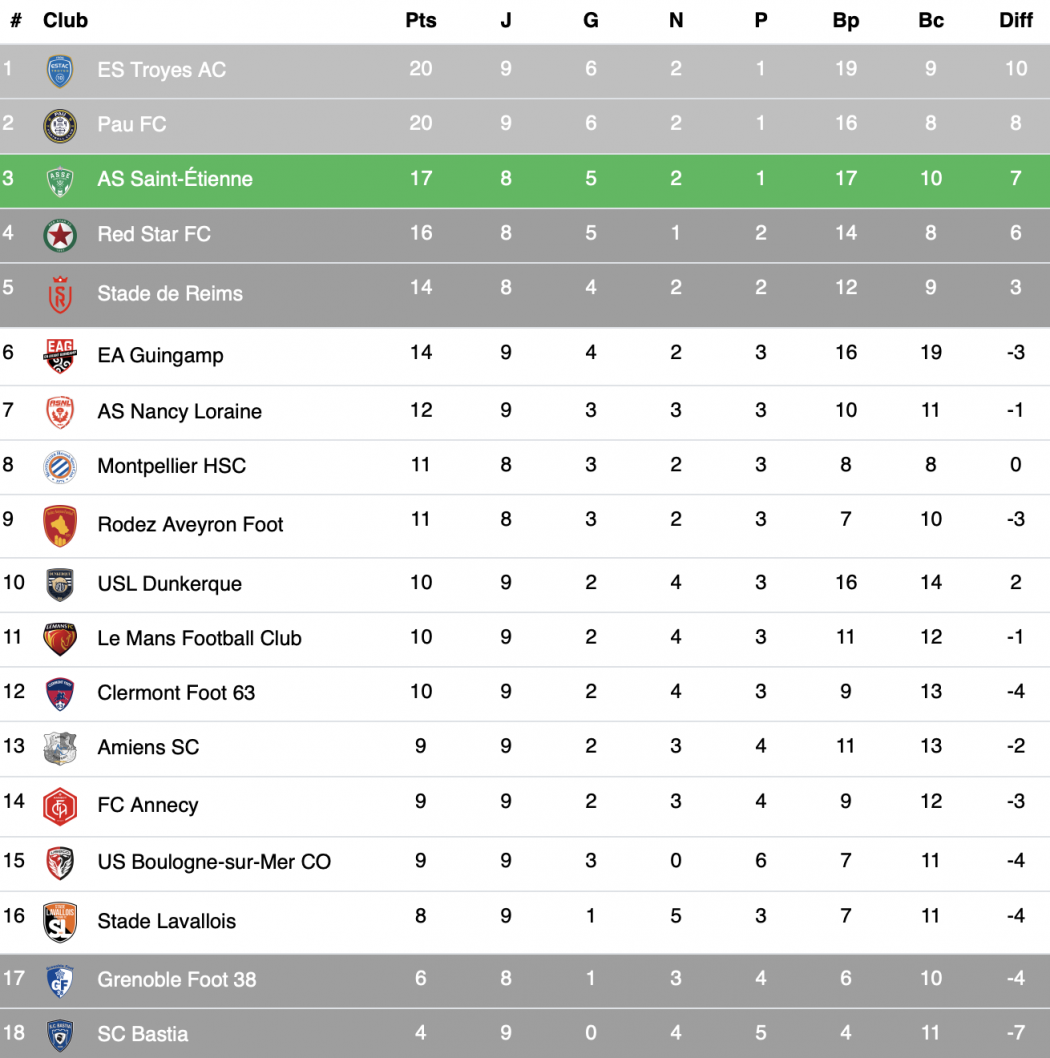Click the Rodez Aveyron Foot crest
Image resolution: width=1050 pixels, height=1058 pixels.
60,525
